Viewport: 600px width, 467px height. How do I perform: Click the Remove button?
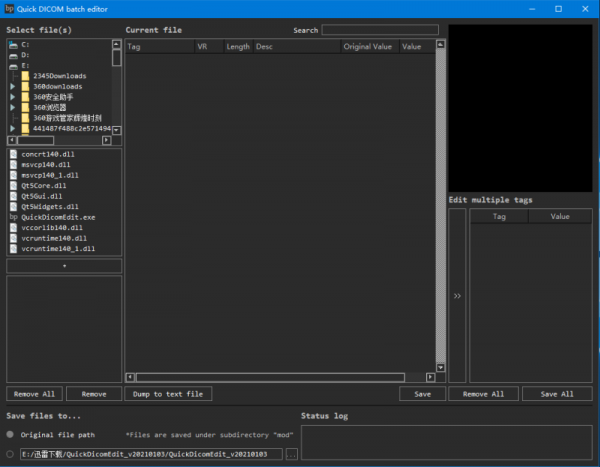pos(94,394)
